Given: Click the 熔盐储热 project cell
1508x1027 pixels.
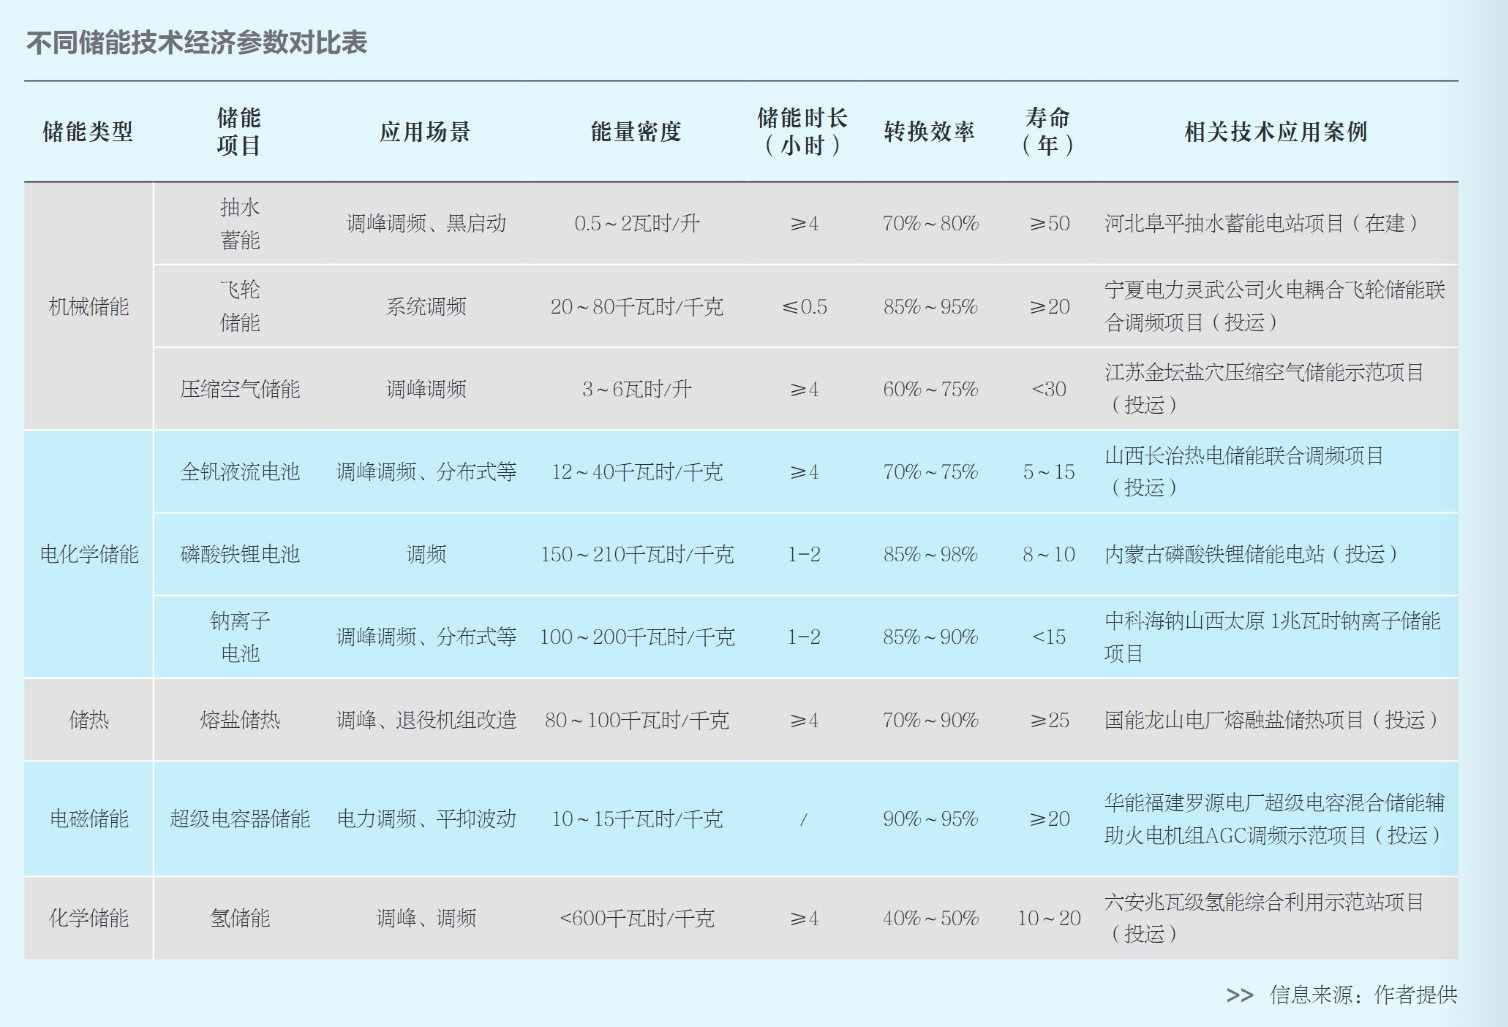Looking at the screenshot, I should pyautogui.click(x=240, y=720).
